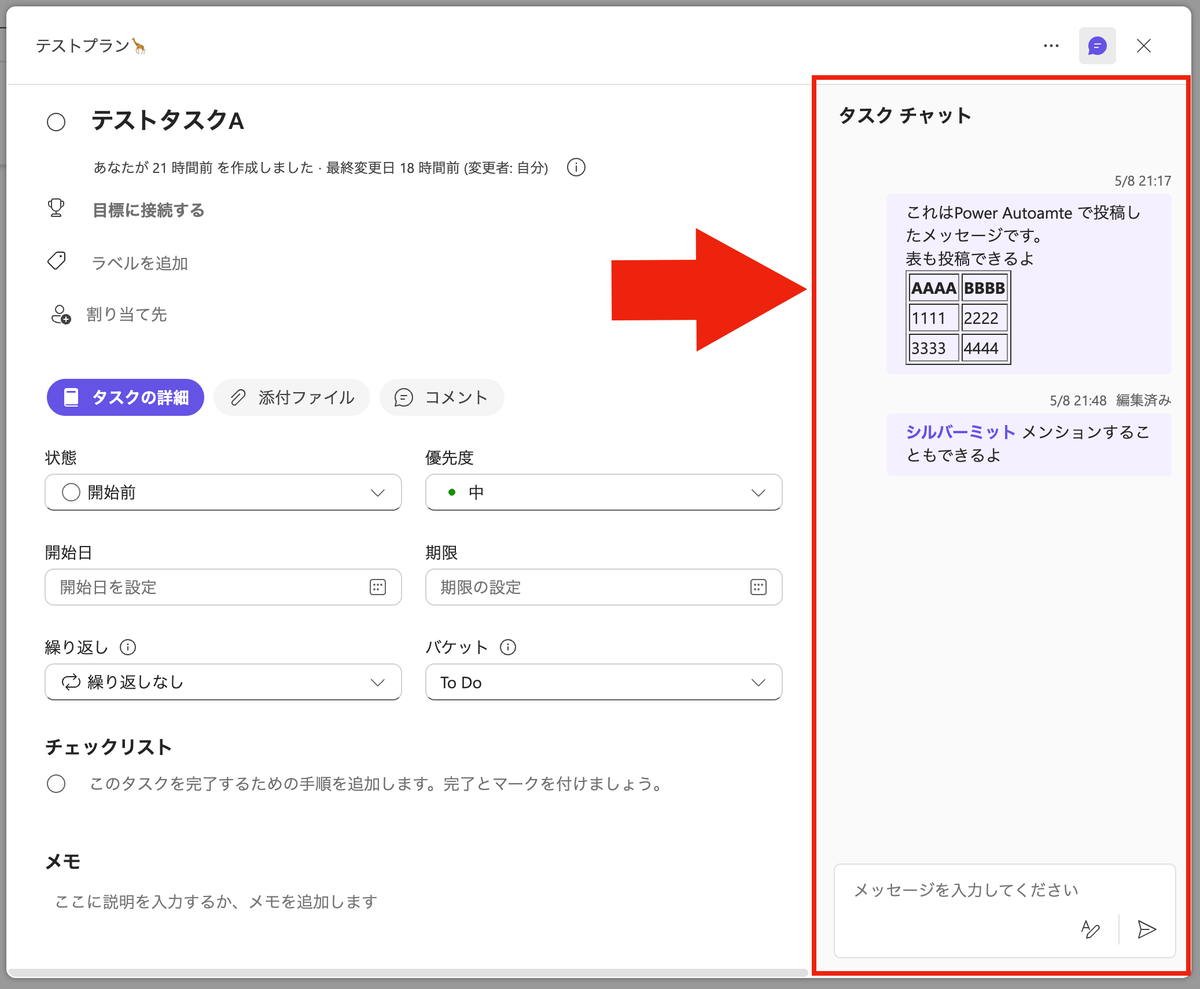This screenshot has width=1200, height=989.
Task: Click the table cell 1111
Action: point(934,318)
